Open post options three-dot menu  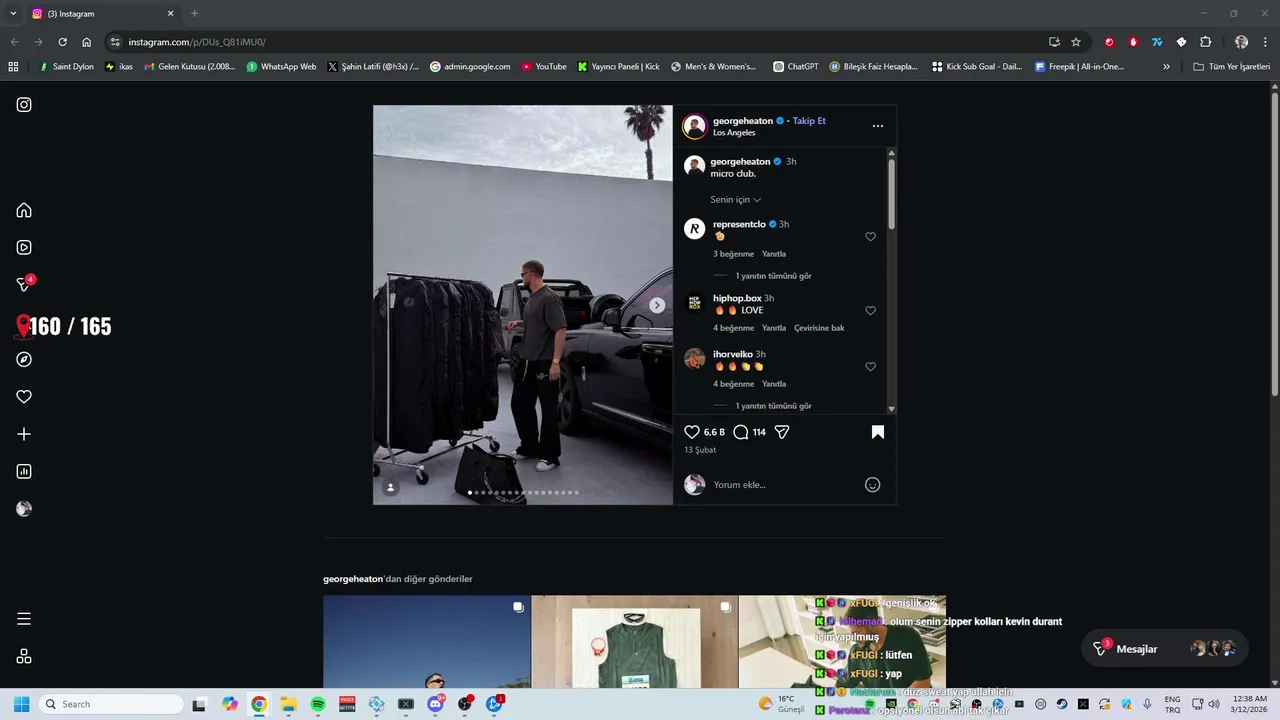point(877,126)
